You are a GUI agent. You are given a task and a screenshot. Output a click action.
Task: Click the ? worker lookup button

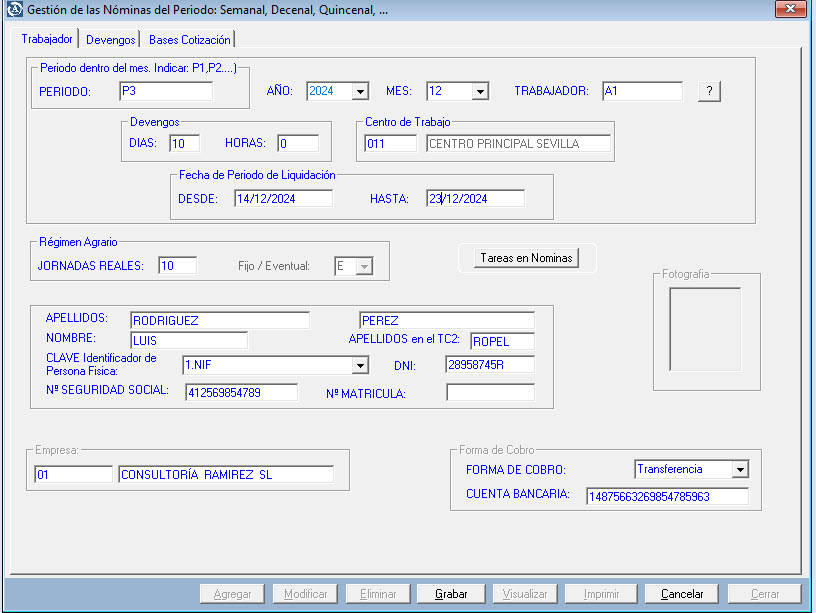(x=709, y=91)
